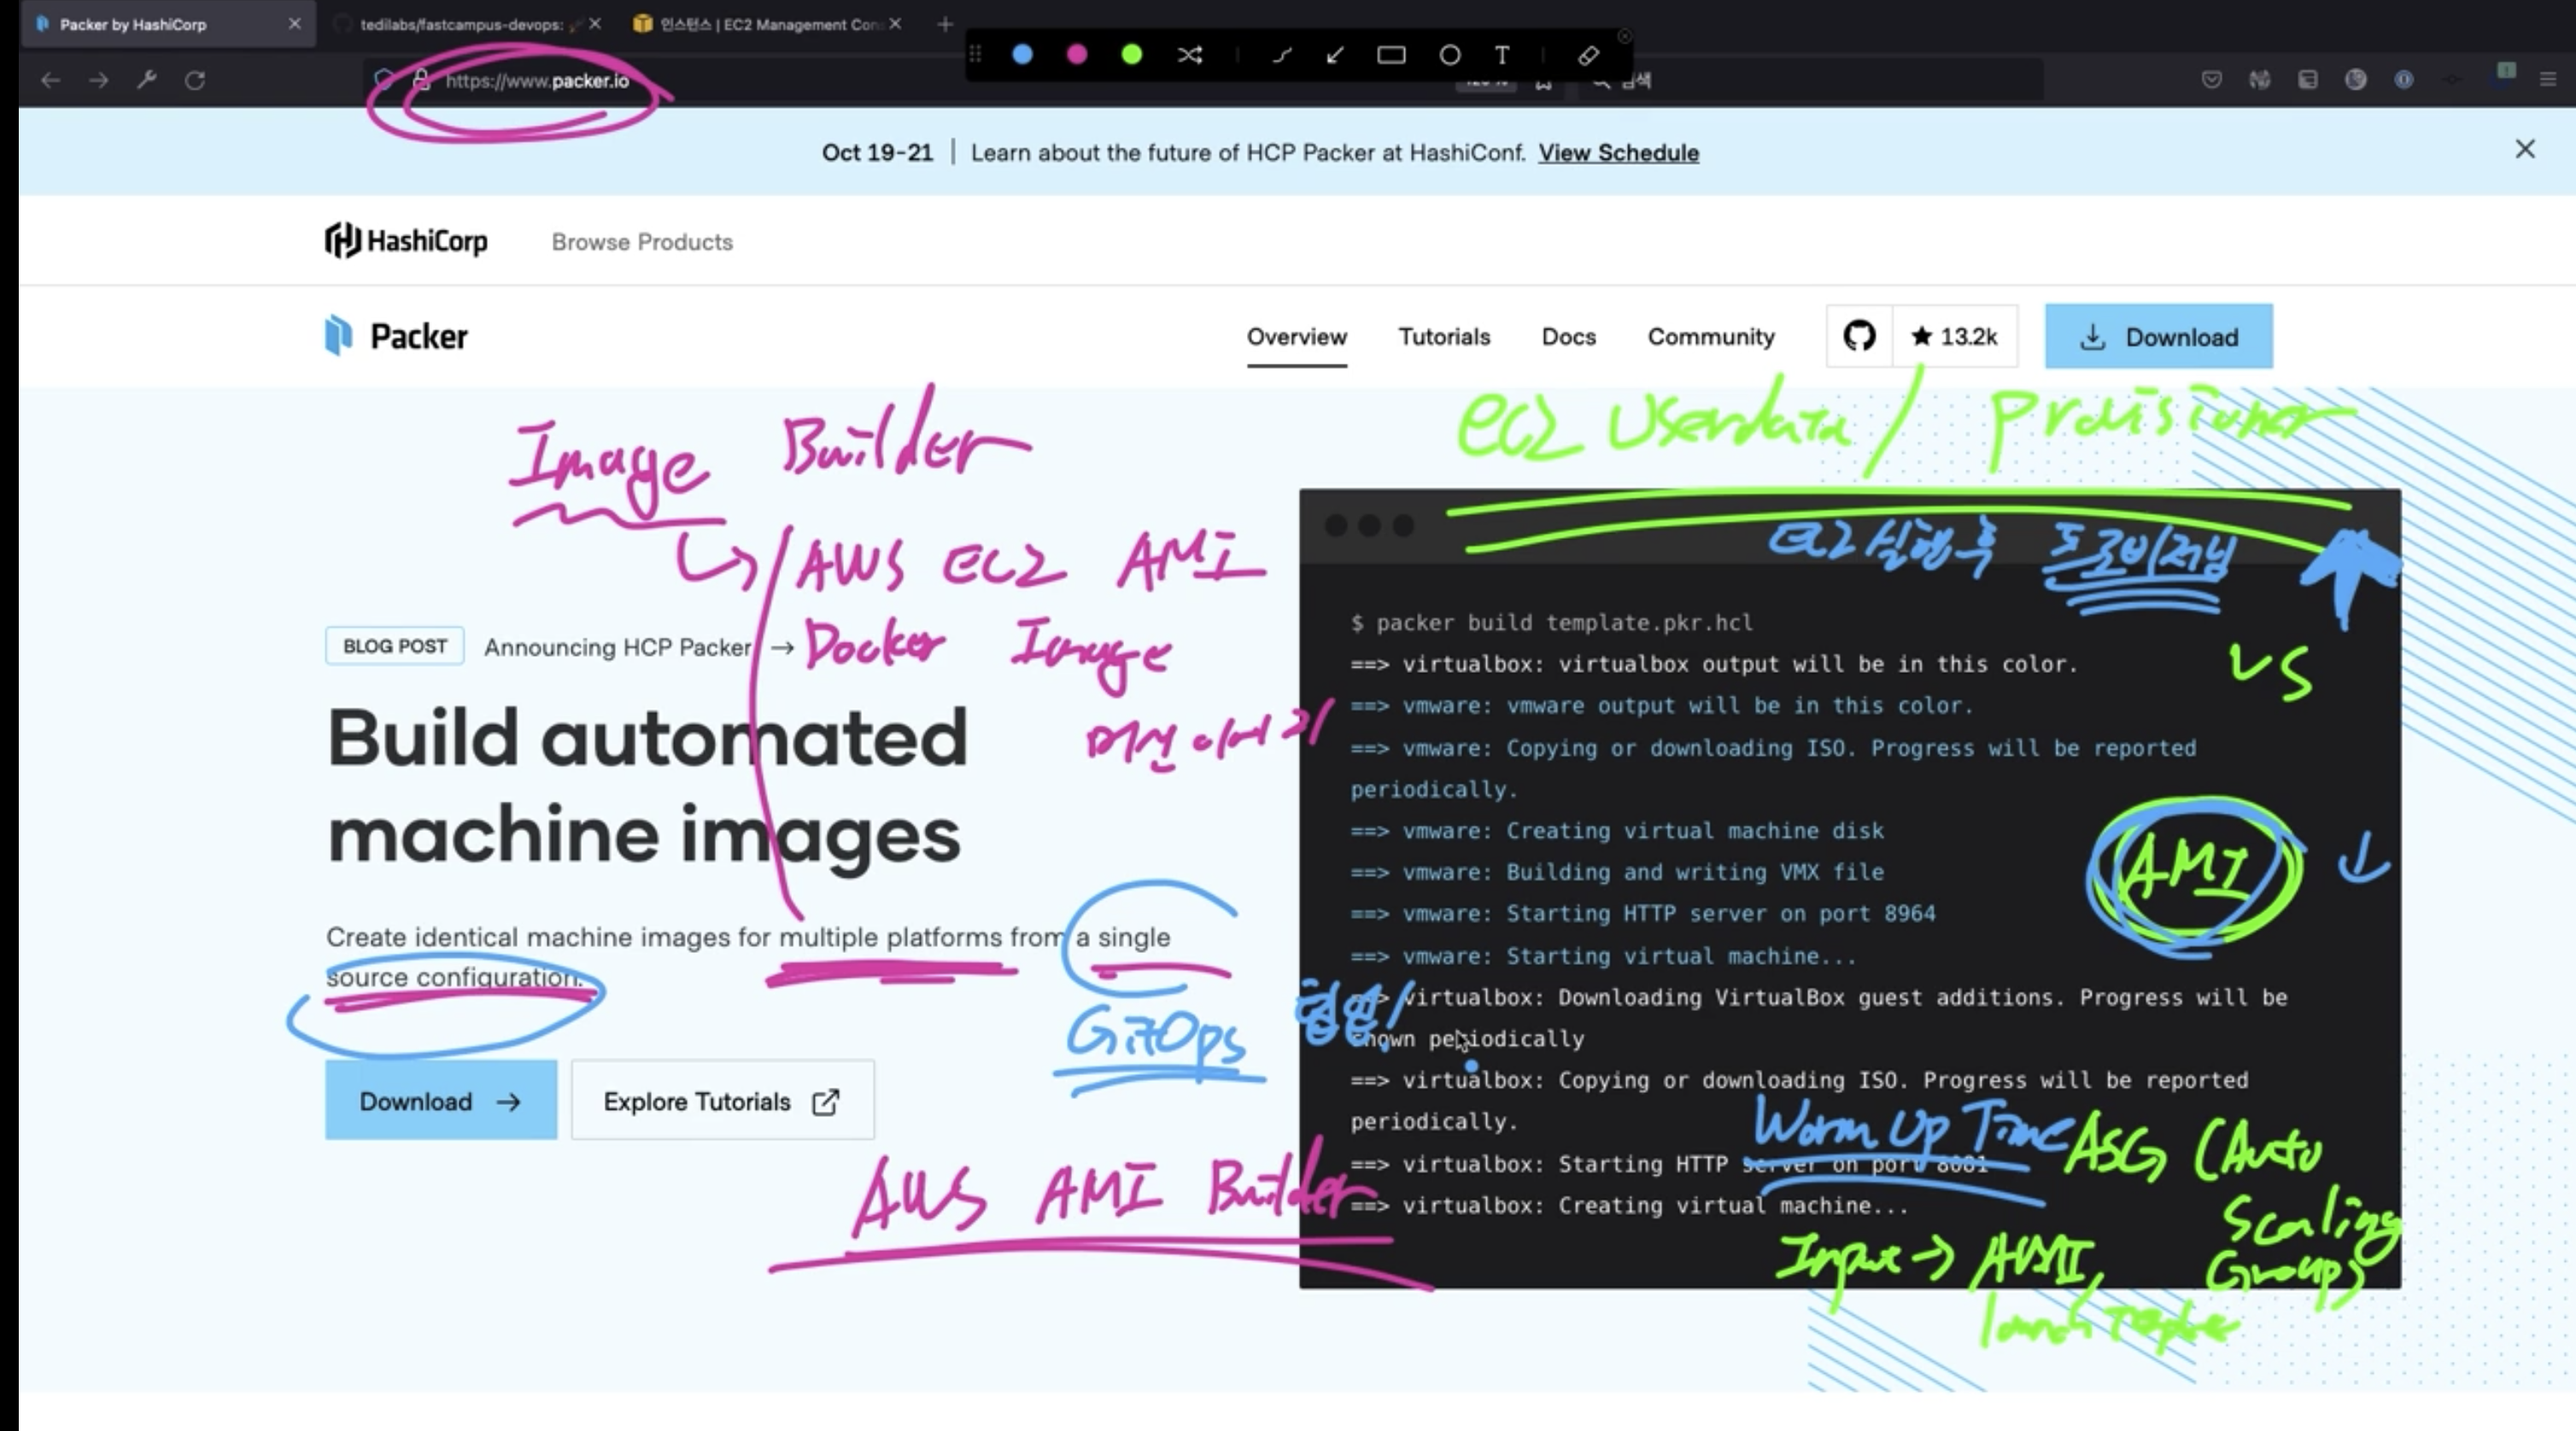Viewport: 2576px width, 1431px height.
Task: Open the browser hamburger menu
Action: (x=2547, y=80)
